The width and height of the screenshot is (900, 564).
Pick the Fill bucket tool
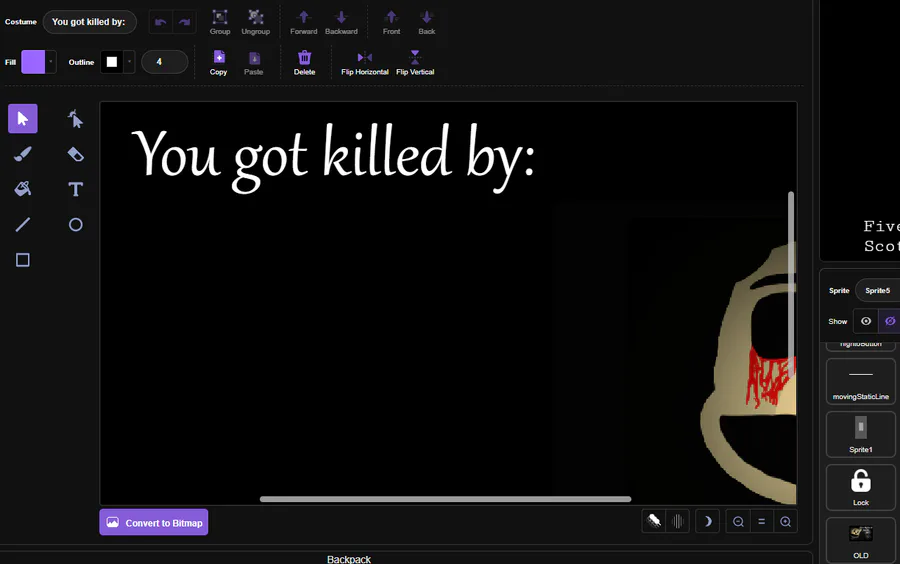(x=23, y=189)
